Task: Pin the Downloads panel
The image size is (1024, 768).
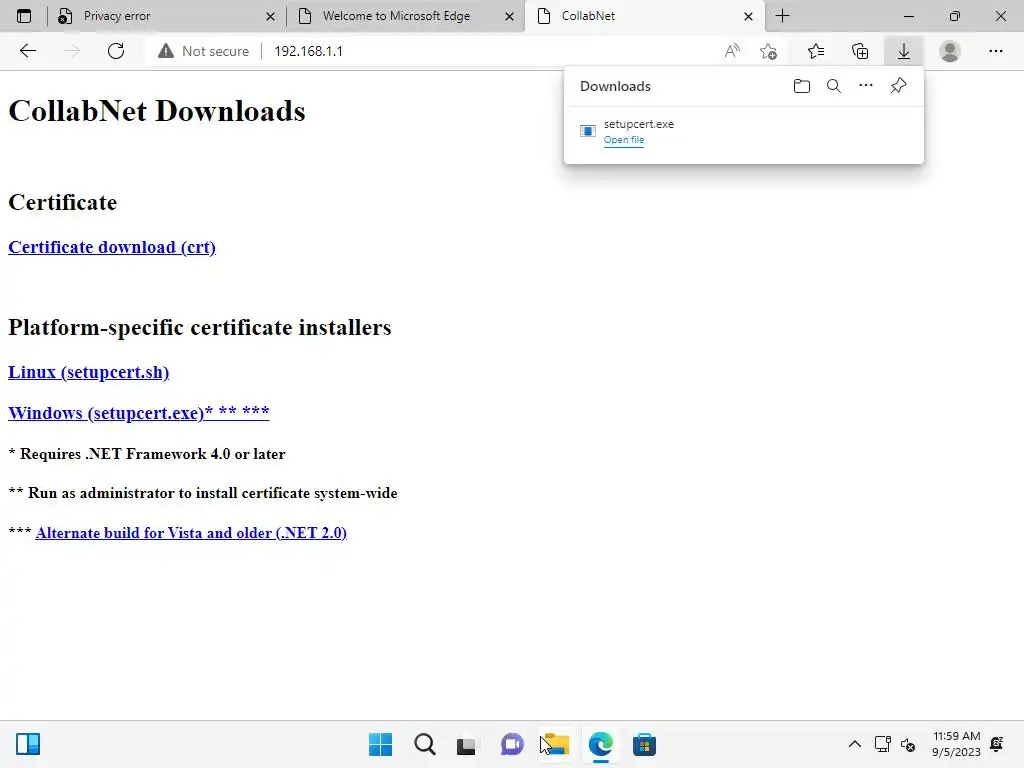Action: (x=898, y=86)
